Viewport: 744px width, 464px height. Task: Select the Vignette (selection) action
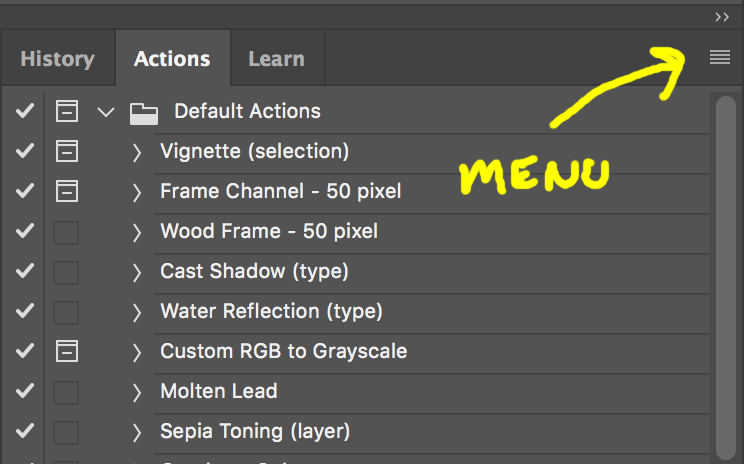point(255,151)
